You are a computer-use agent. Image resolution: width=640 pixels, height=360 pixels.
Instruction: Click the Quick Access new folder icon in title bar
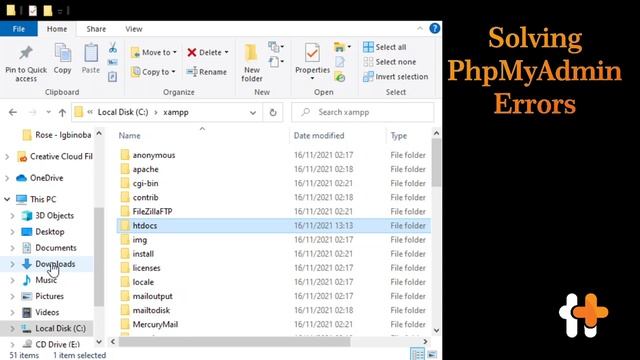point(48,11)
